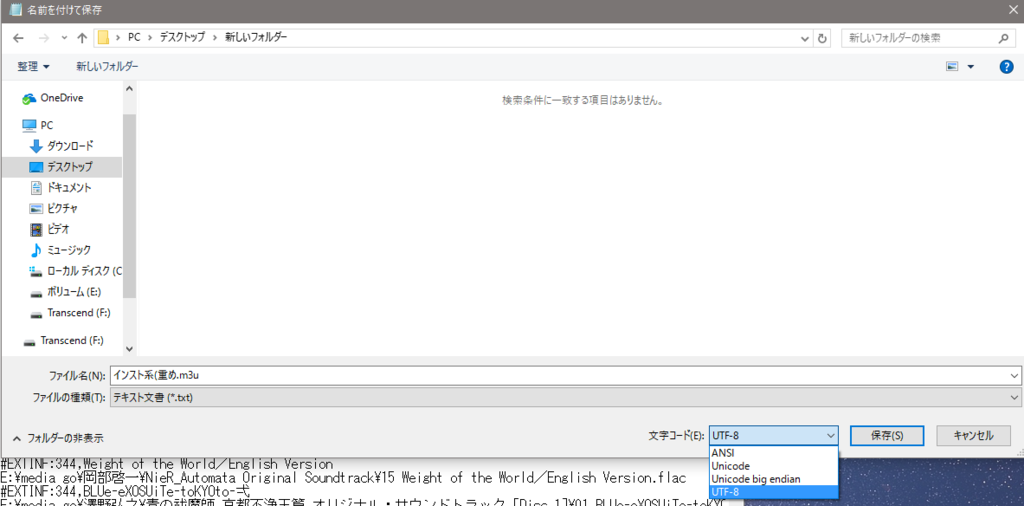Screen dimensions: 1024x506
Task: Click 新しいフォルダー toolbar button
Action: click(x=107, y=67)
